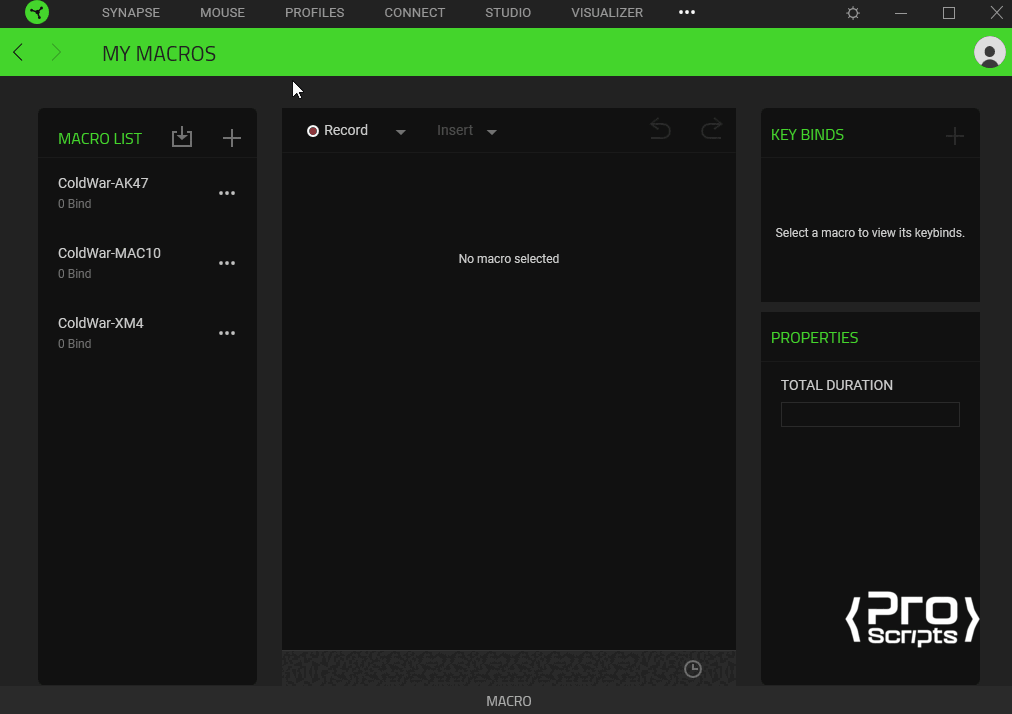Viewport: 1012px width, 714px height.
Task: Open options menu for ColdWar-MAC10
Action: [227, 263]
